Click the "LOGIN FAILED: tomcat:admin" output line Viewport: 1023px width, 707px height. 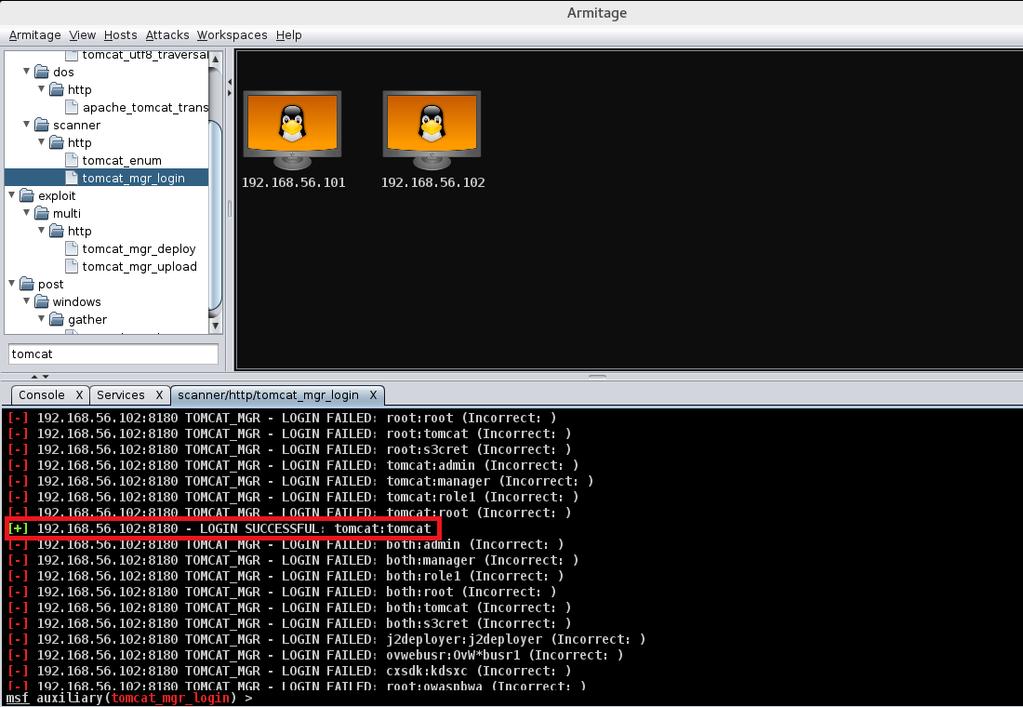click(293, 465)
